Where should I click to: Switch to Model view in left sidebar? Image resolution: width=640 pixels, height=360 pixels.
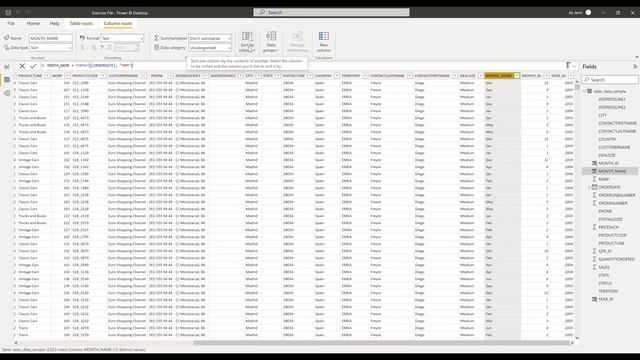click(7, 93)
